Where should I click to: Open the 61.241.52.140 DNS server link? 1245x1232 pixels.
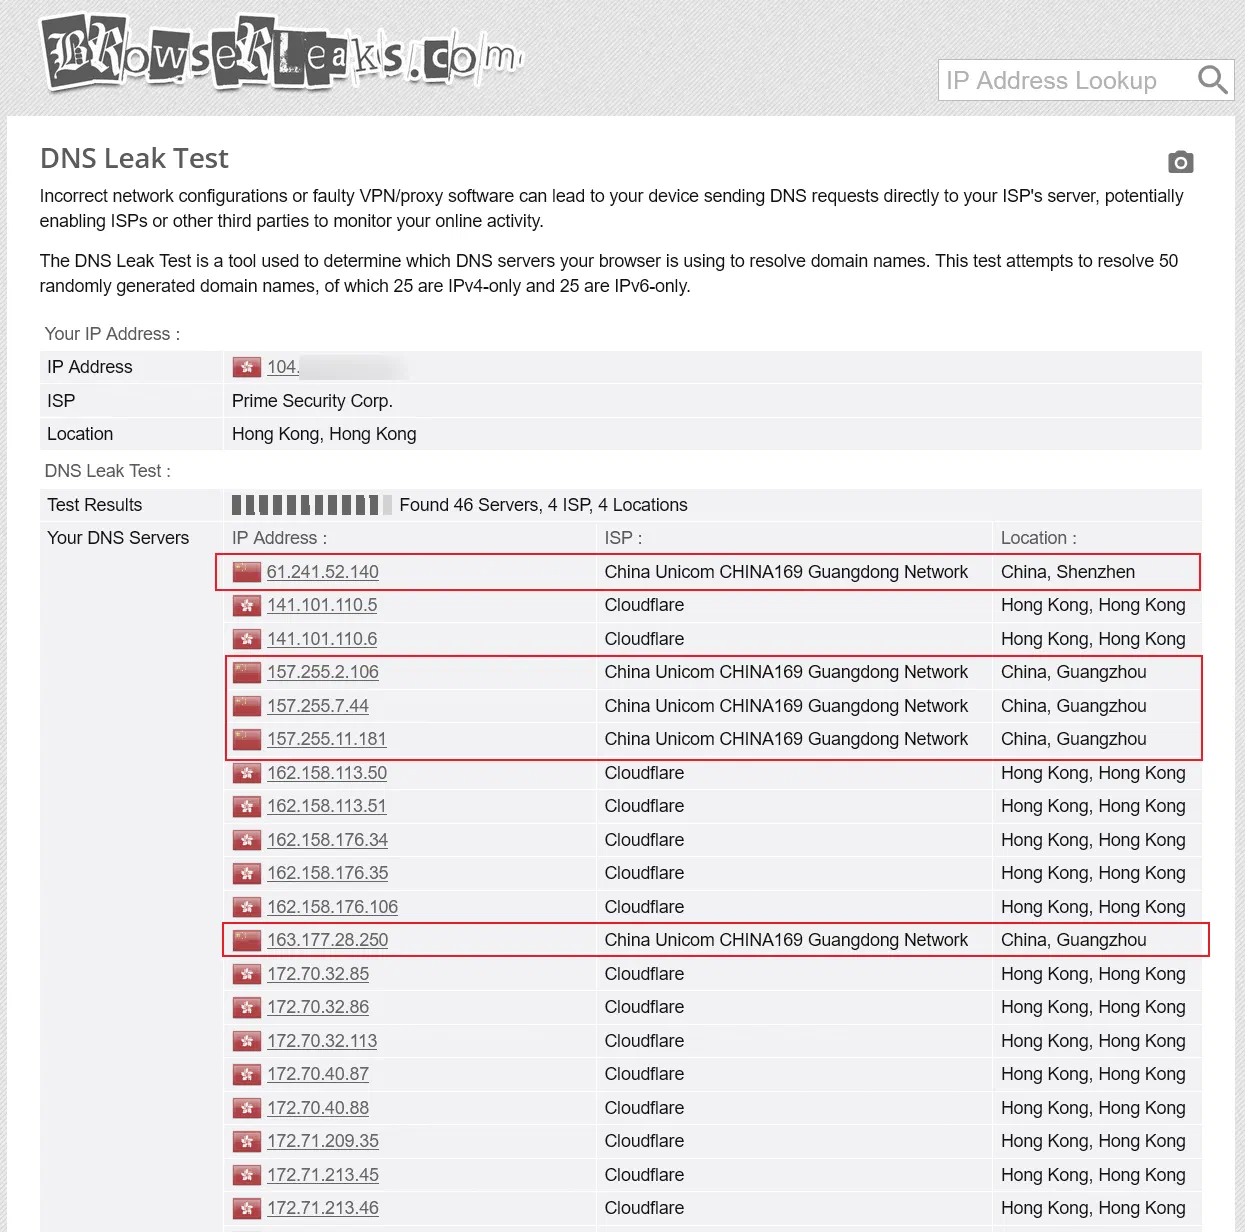322,572
